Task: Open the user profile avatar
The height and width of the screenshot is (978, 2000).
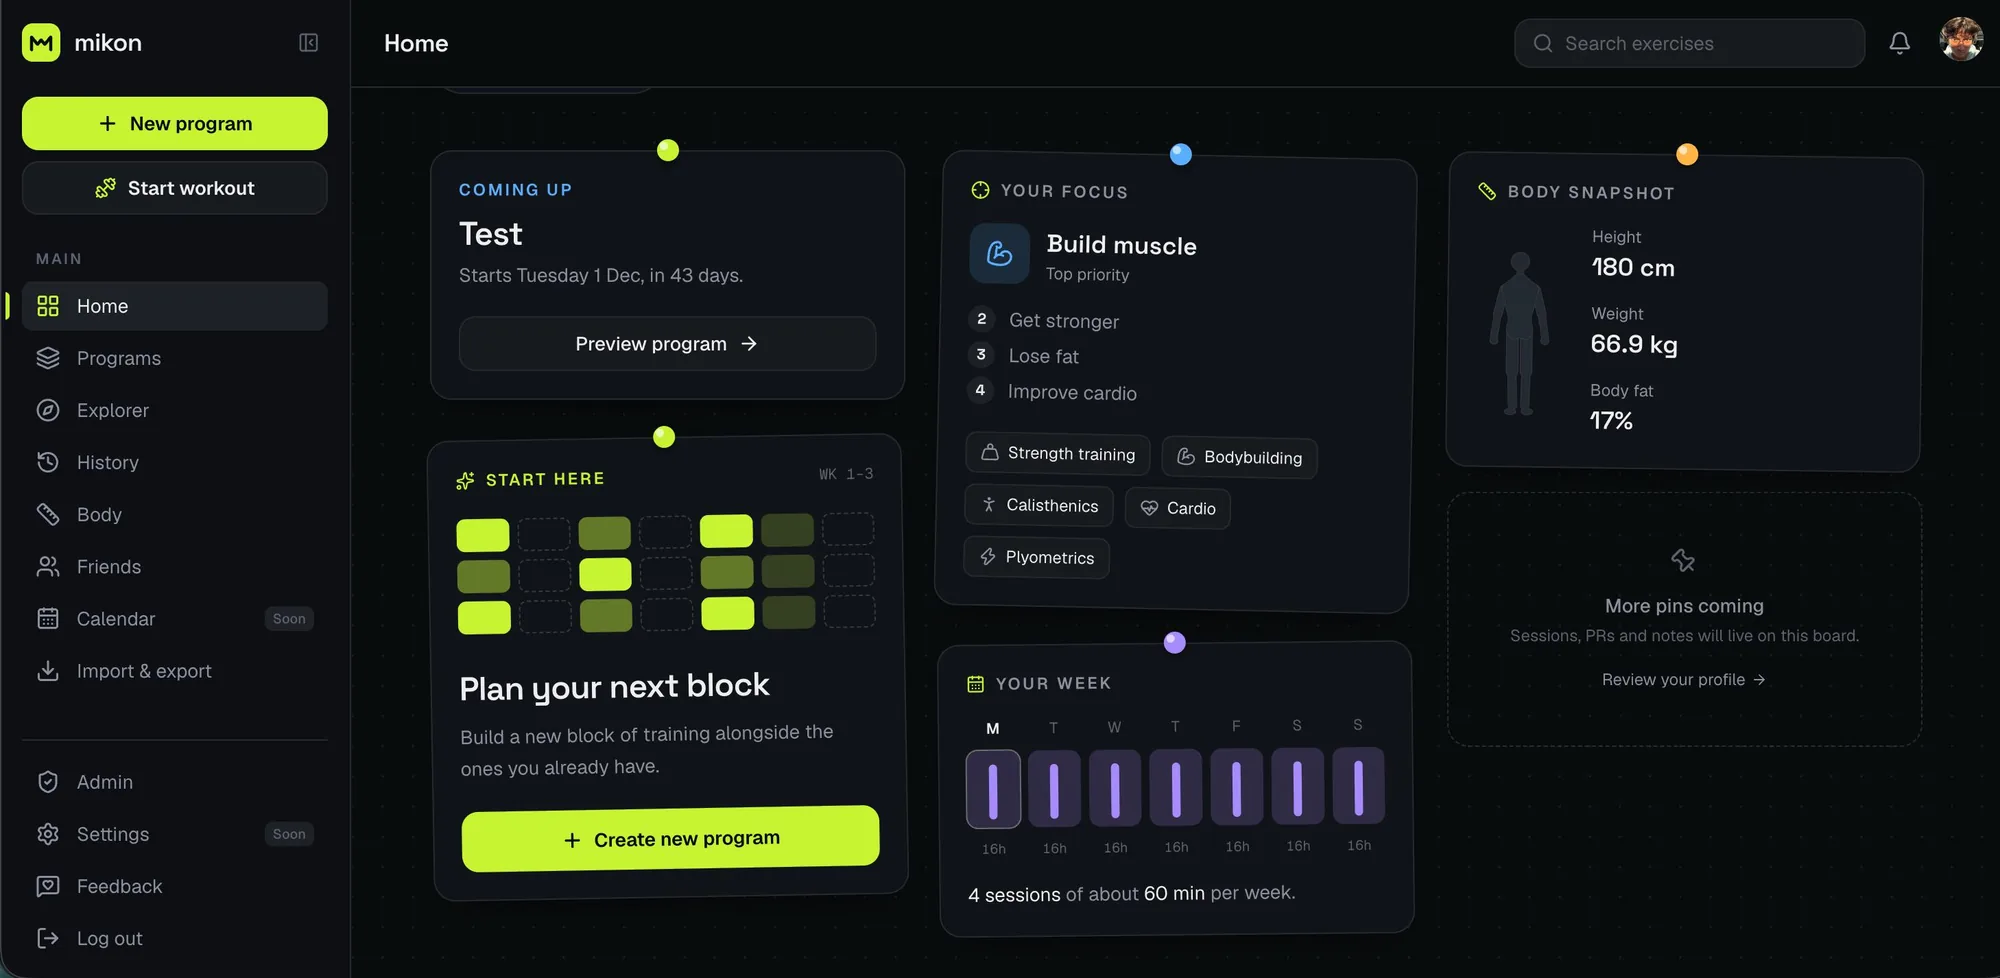Action: point(1961,40)
